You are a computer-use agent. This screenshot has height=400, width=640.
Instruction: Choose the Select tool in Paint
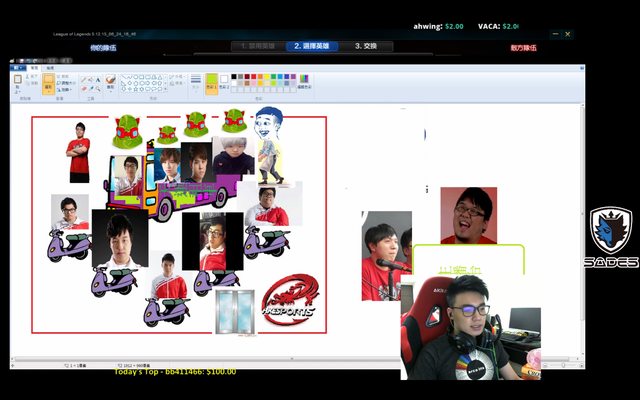48,84
